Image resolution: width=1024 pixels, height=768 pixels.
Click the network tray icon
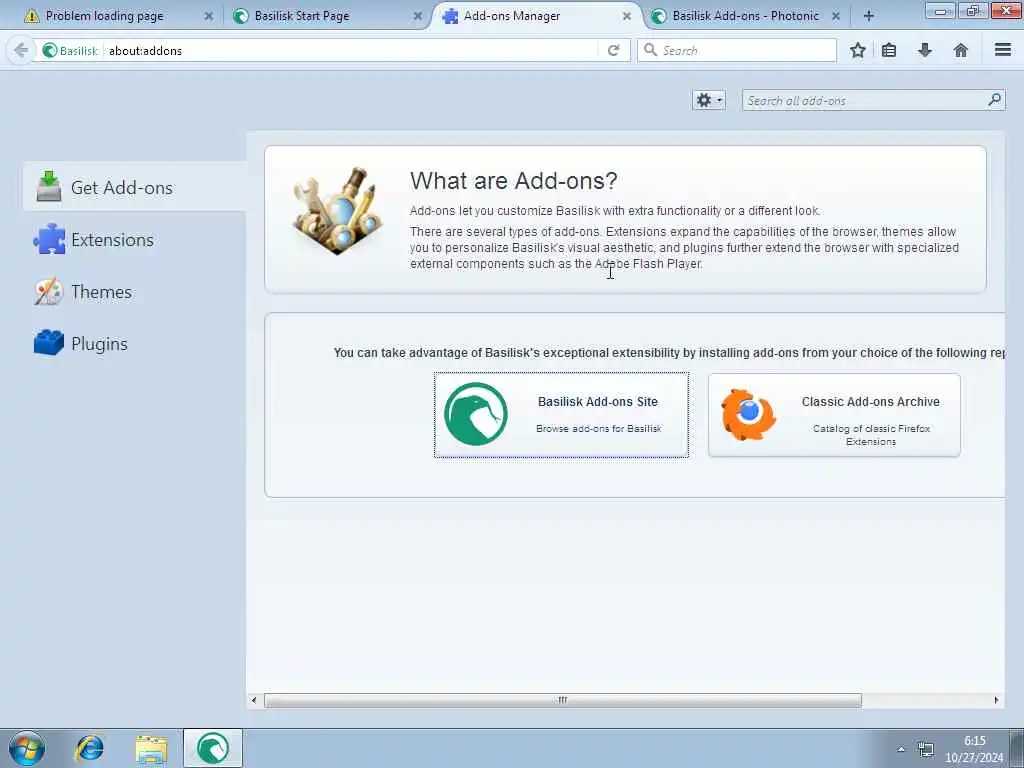tap(925, 749)
